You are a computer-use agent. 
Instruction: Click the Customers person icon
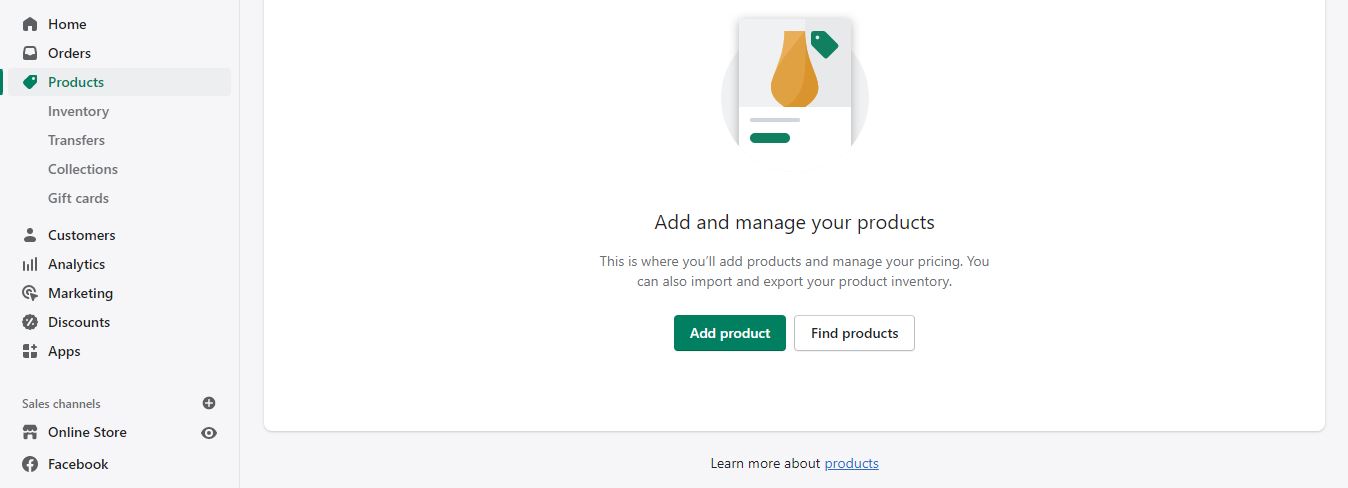point(30,235)
